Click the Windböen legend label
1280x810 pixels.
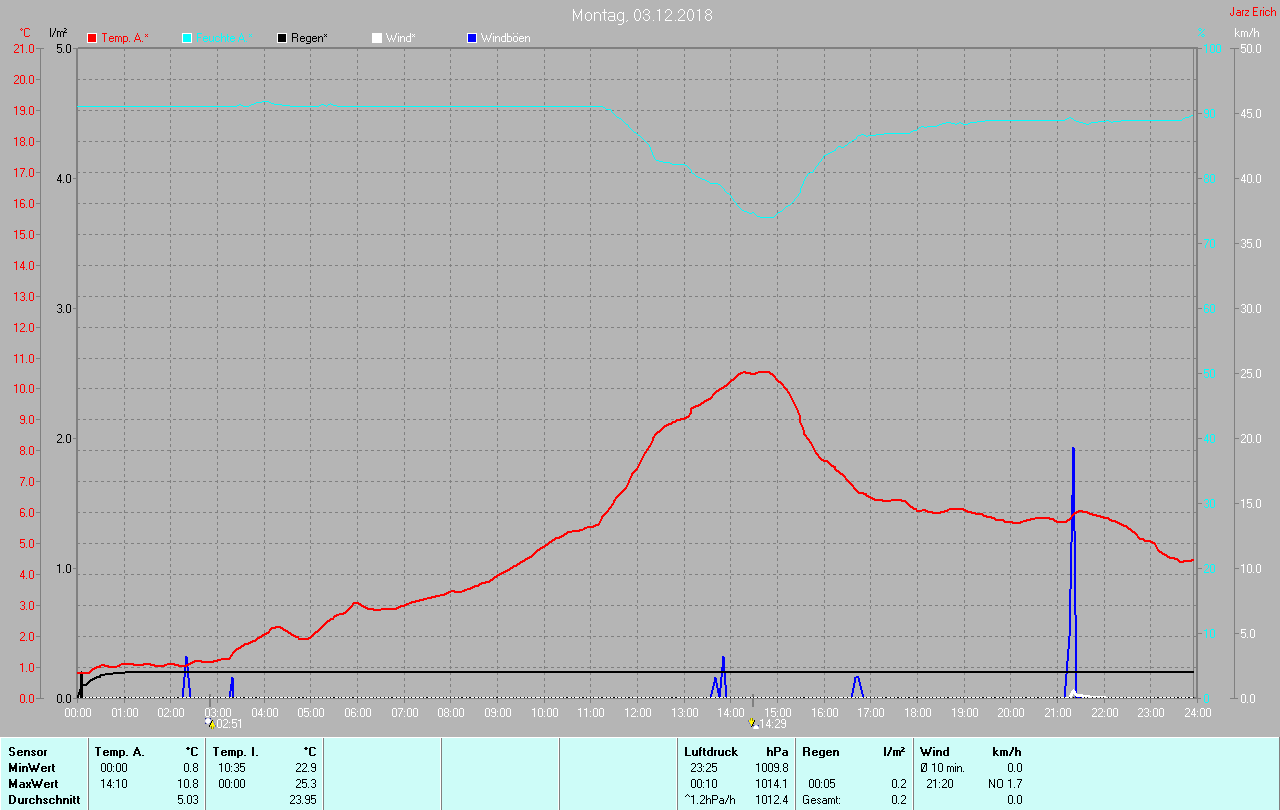[505, 38]
